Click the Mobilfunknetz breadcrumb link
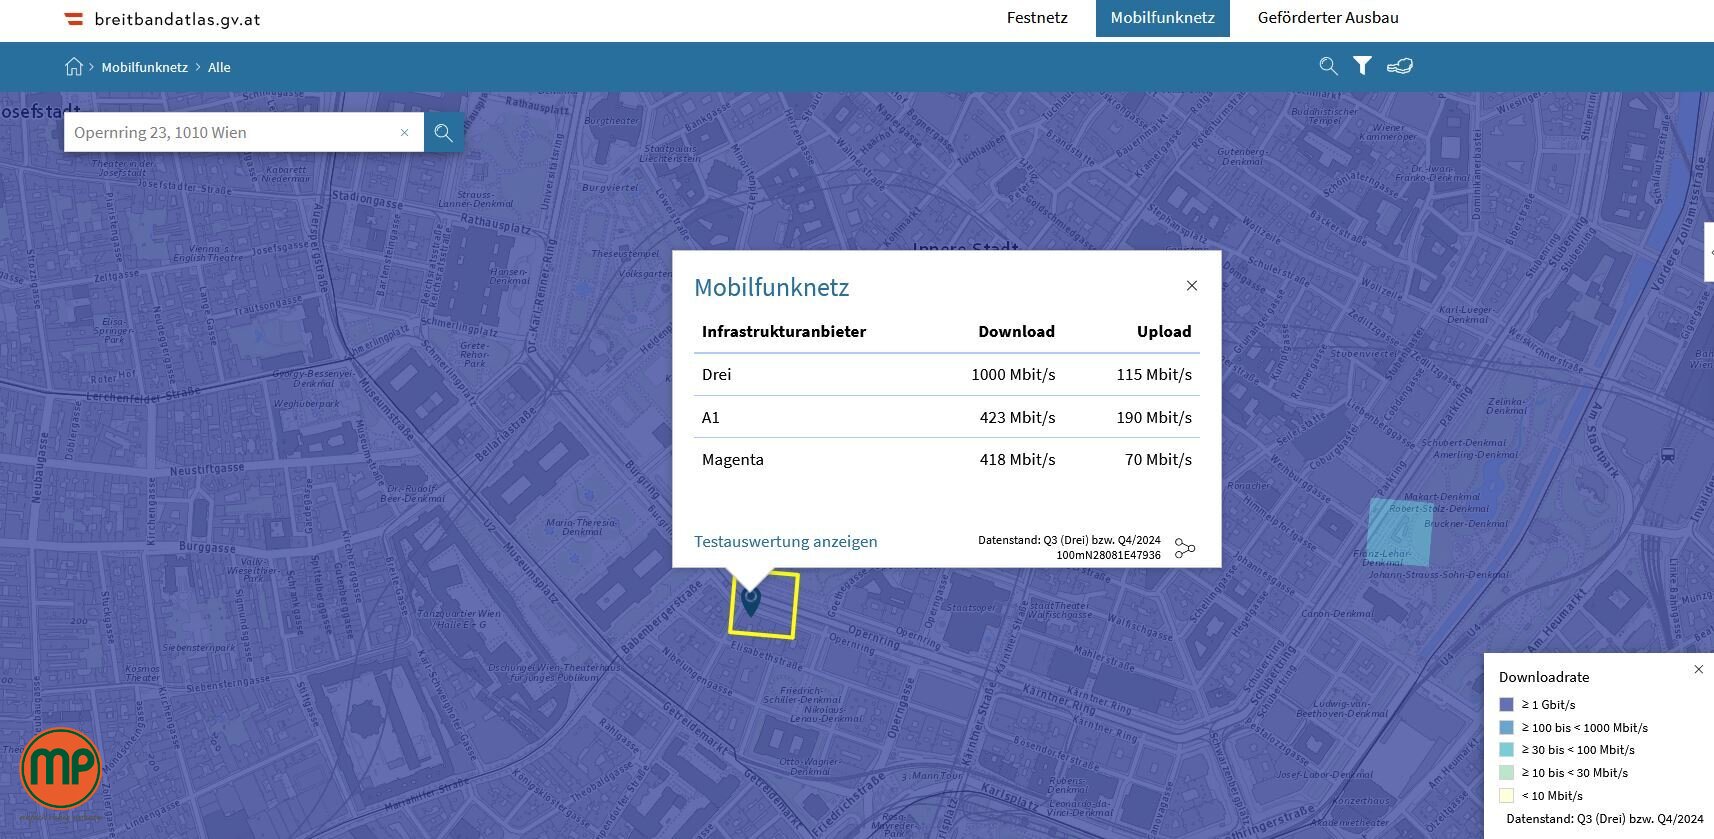This screenshot has height=839, width=1714. pyautogui.click(x=144, y=67)
